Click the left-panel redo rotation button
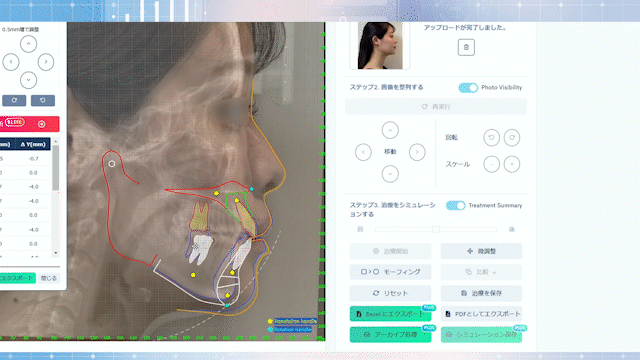Screen dimensions: 640x360 [14, 100]
